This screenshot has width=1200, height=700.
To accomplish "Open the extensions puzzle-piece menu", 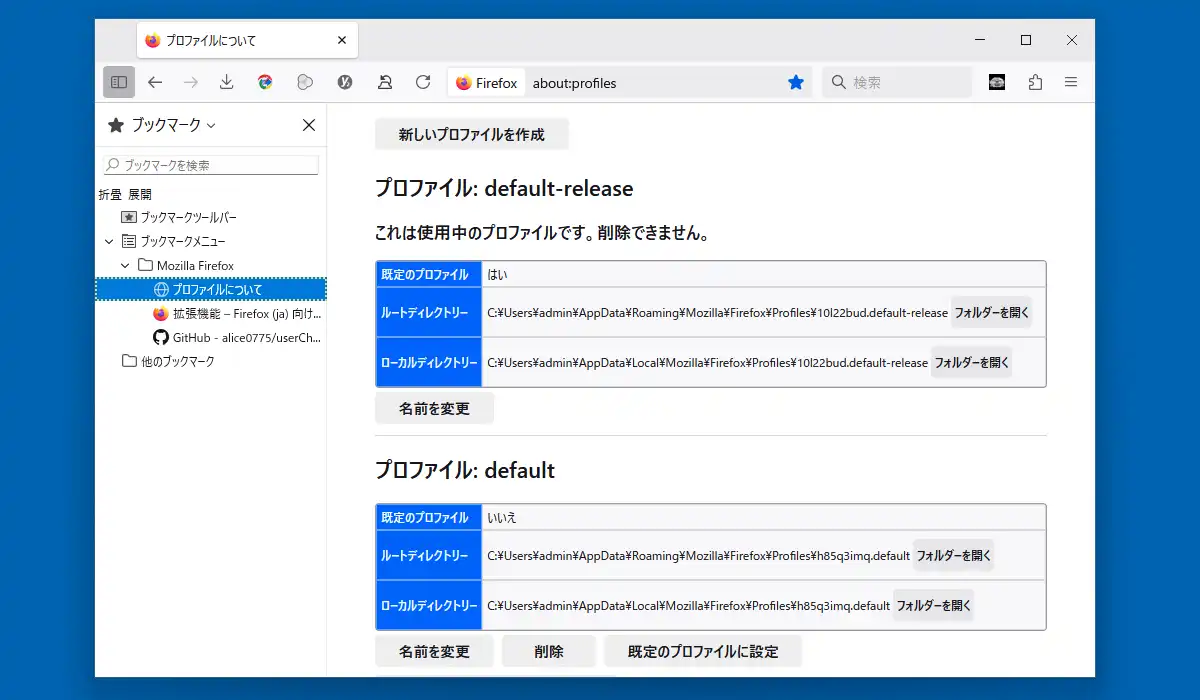I will 1035,82.
